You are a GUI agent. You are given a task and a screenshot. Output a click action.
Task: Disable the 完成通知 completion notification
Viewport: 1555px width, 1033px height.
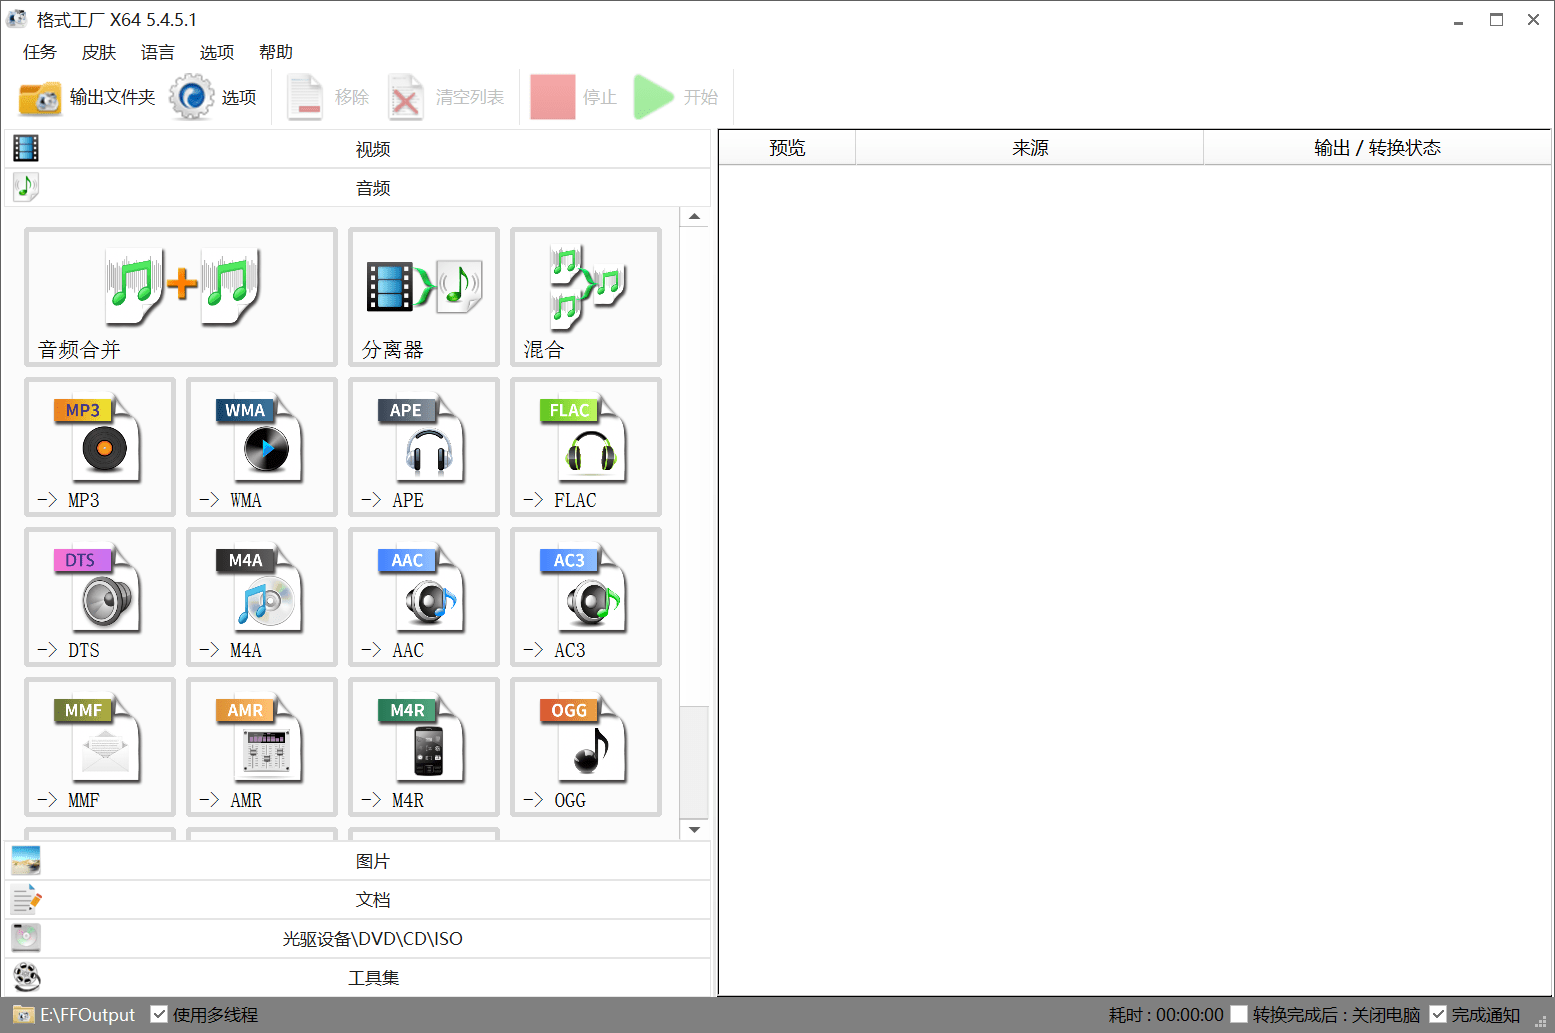(1438, 1014)
